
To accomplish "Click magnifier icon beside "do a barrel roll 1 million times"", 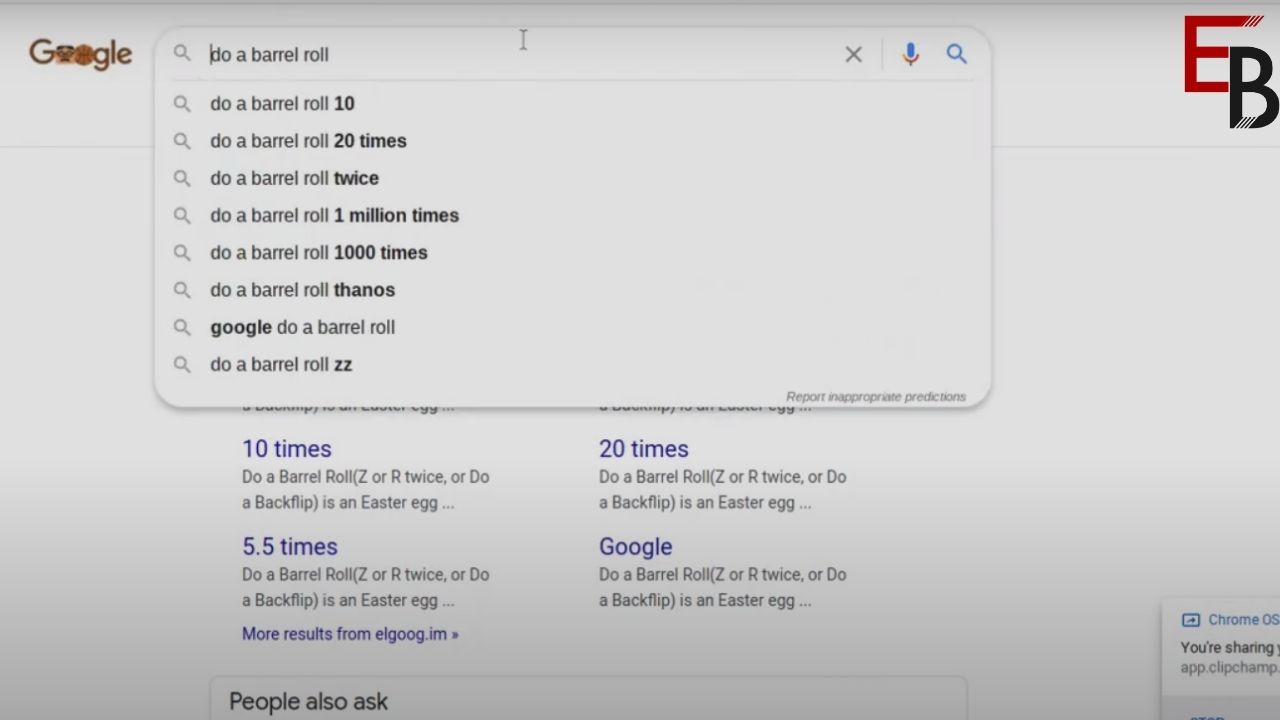I will [182, 215].
